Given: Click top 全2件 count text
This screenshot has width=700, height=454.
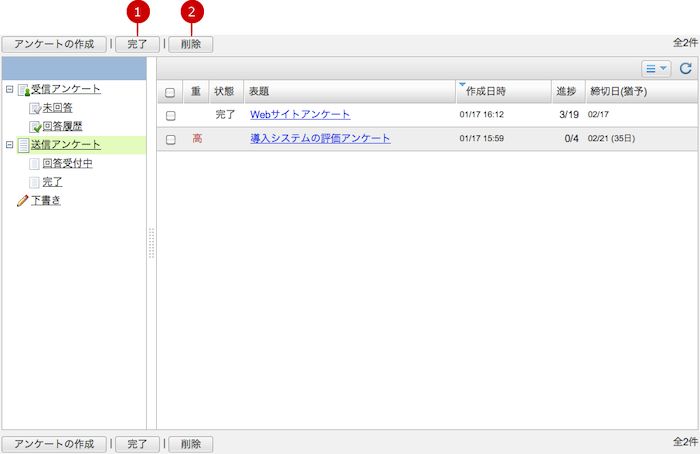Looking at the screenshot, I should pos(685,43).
